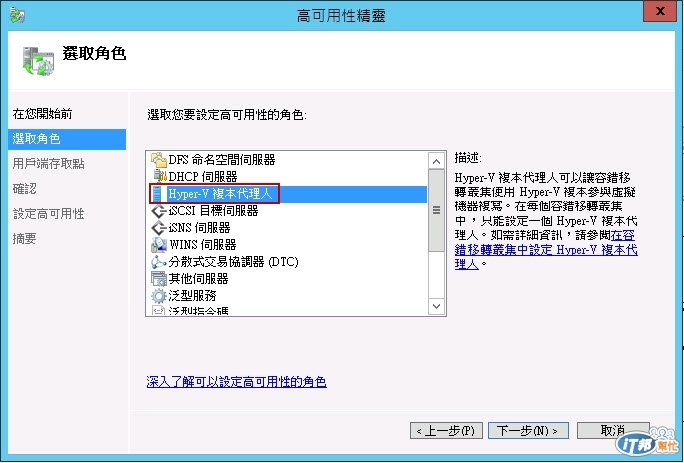Click the Hyper-V 複本代理人 role icon
Screen dimensions: 684x463
point(157,194)
